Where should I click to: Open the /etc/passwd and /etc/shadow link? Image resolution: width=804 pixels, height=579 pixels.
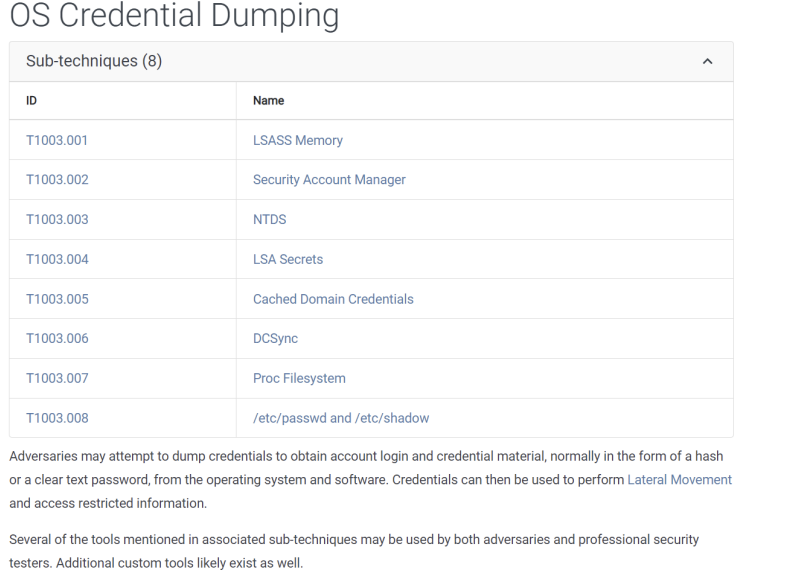[x=341, y=418]
